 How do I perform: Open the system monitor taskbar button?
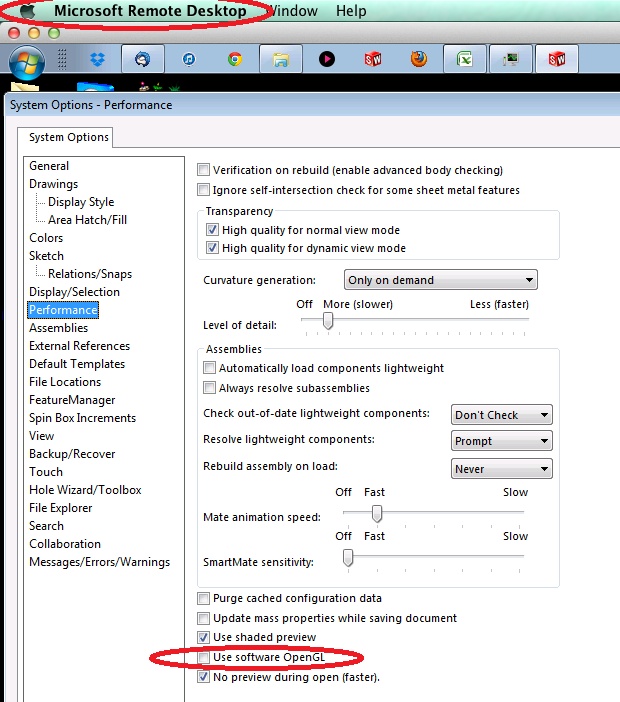(x=510, y=59)
